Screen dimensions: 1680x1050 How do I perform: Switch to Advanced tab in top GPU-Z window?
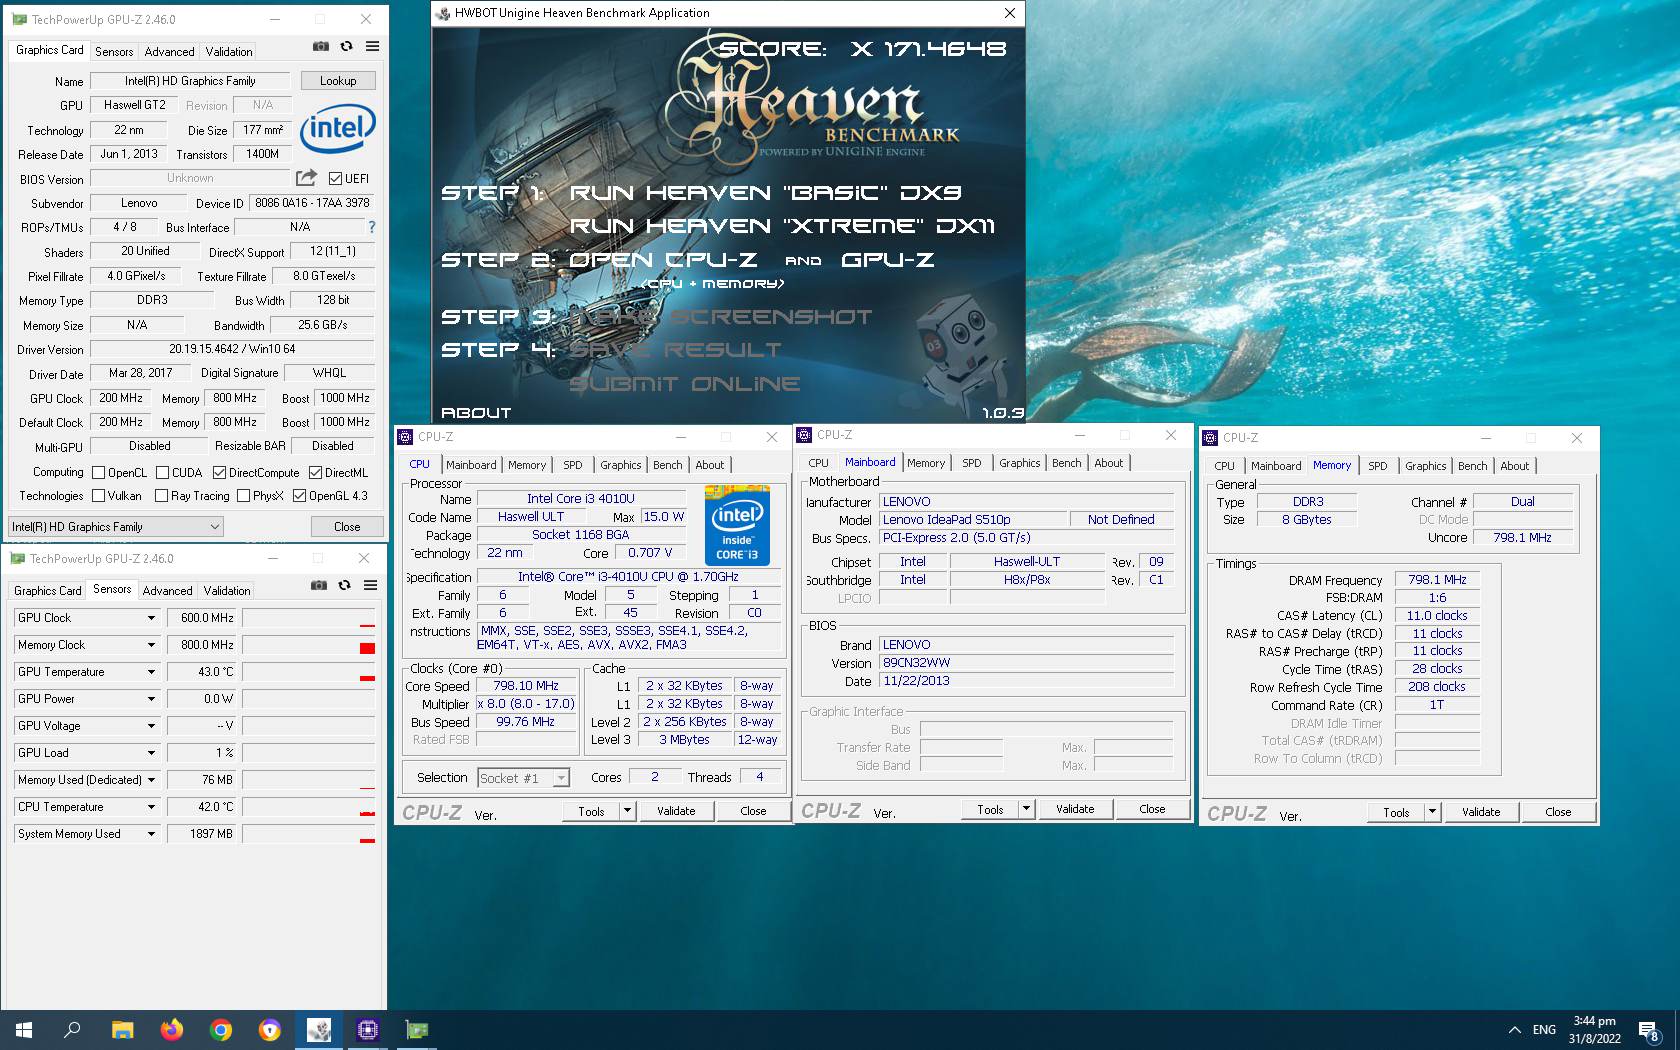click(169, 52)
